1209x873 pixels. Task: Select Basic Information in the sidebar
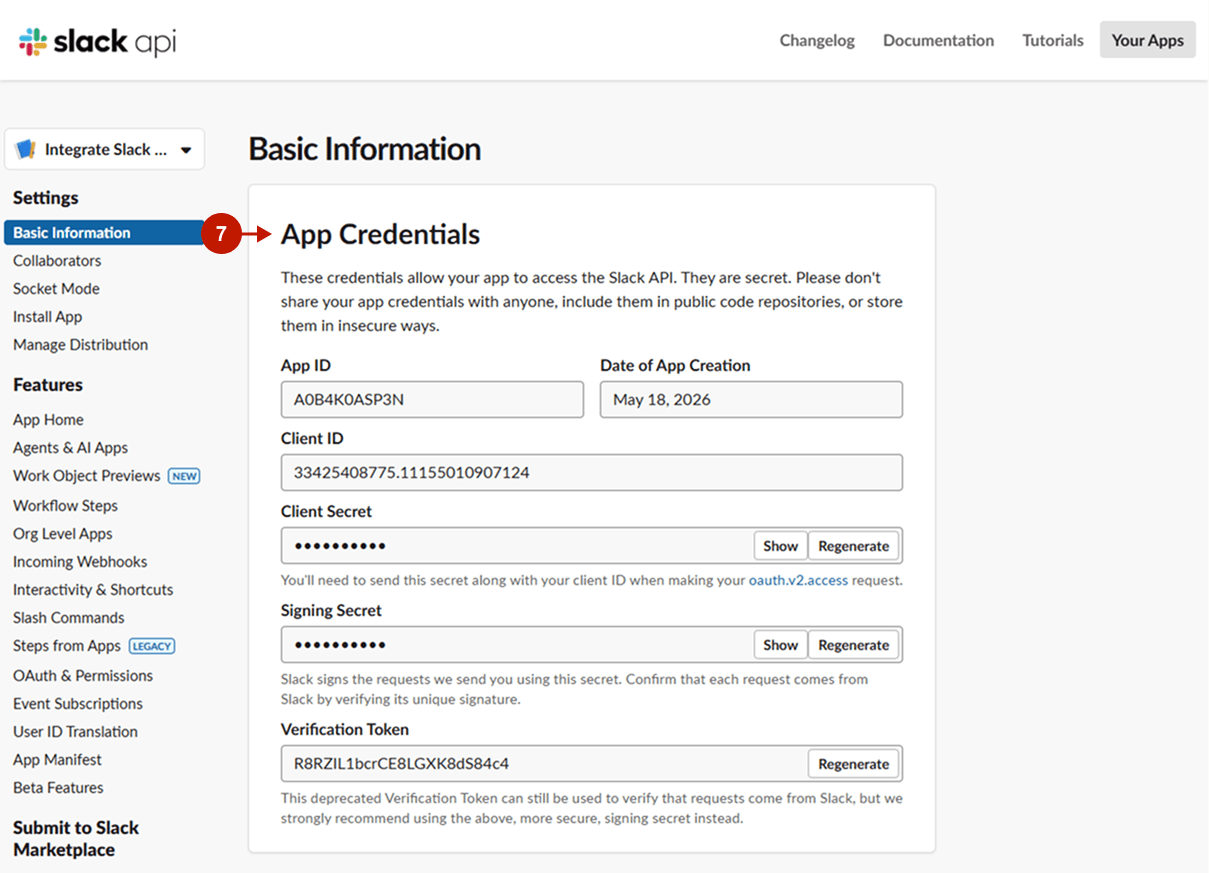[105, 233]
